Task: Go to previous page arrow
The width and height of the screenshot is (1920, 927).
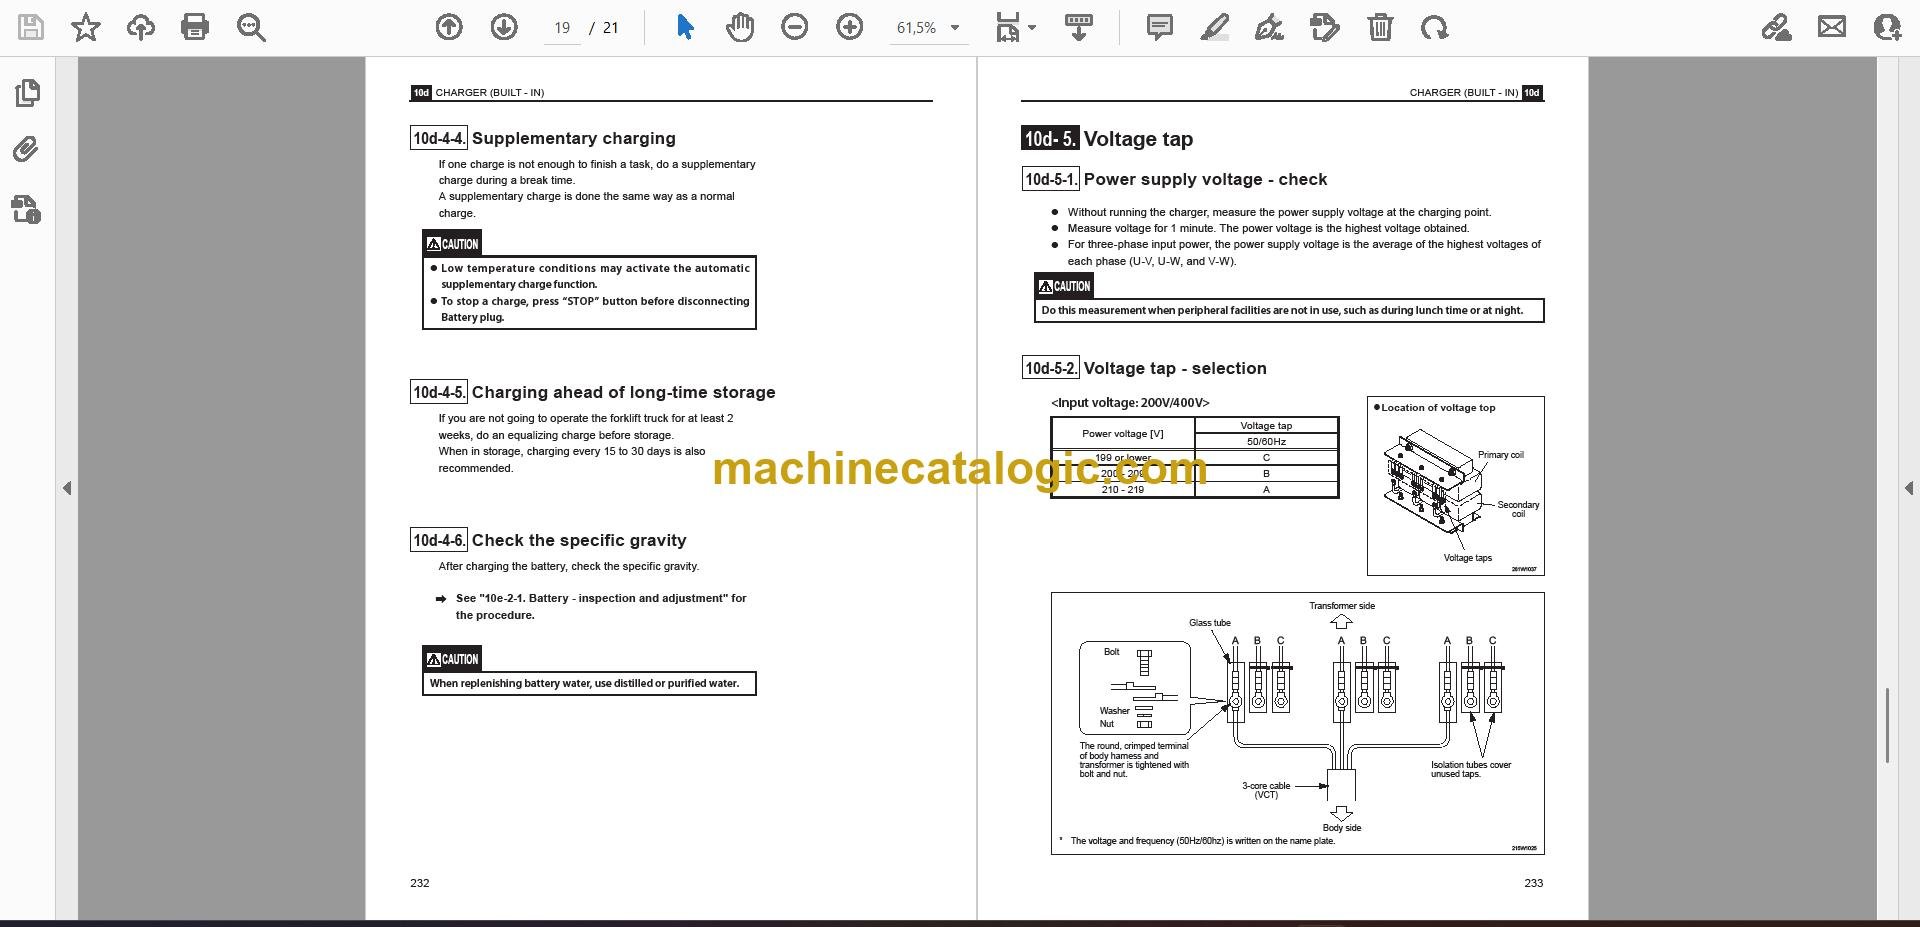Action: coord(449,27)
